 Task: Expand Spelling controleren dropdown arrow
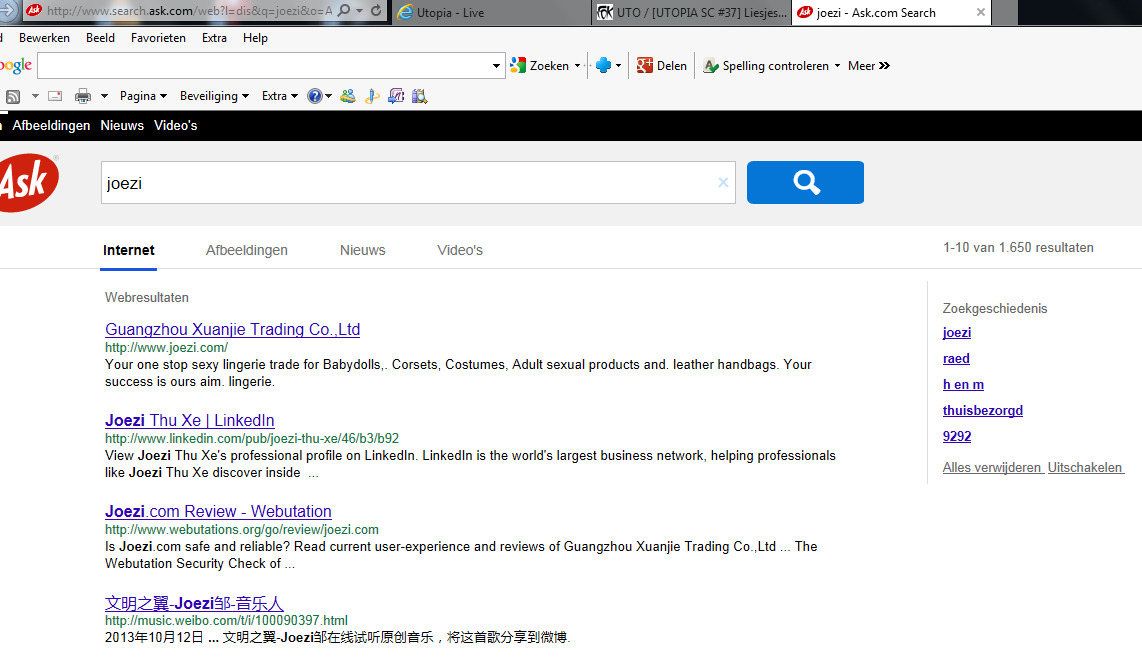point(838,66)
